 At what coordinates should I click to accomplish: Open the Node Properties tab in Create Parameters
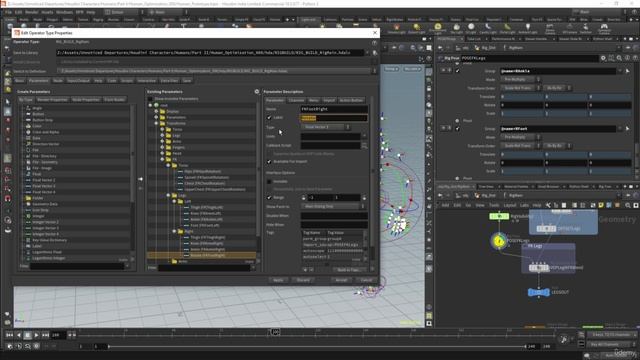click(x=86, y=100)
